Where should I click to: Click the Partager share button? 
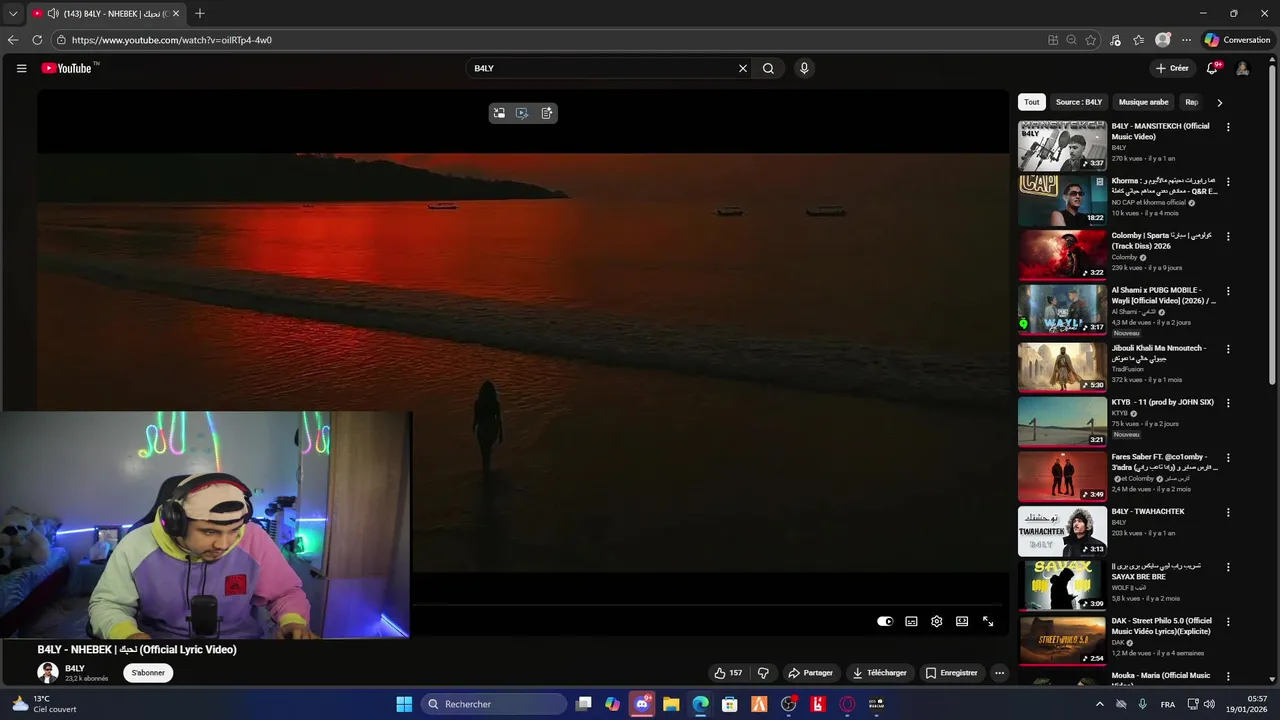pos(810,673)
